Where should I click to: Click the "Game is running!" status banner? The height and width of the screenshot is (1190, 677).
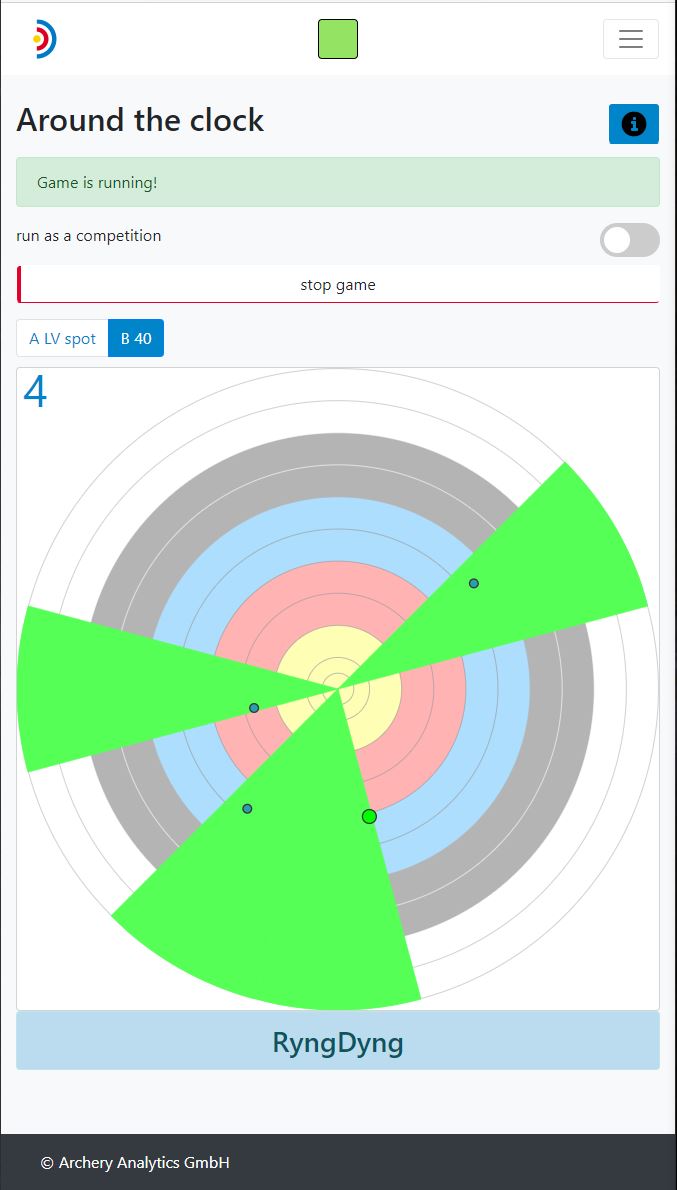tap(338, 182)
